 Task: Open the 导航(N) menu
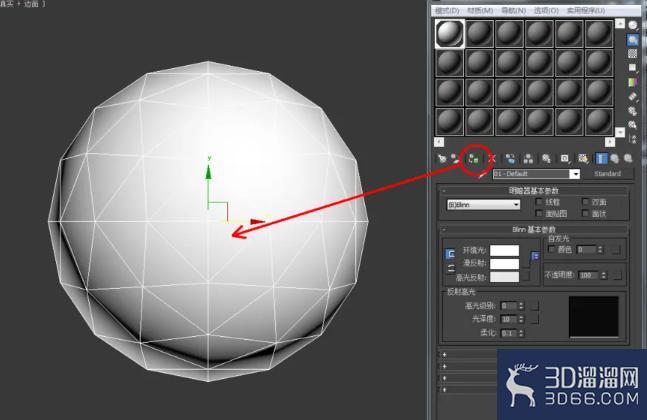(x=513, y=10)
